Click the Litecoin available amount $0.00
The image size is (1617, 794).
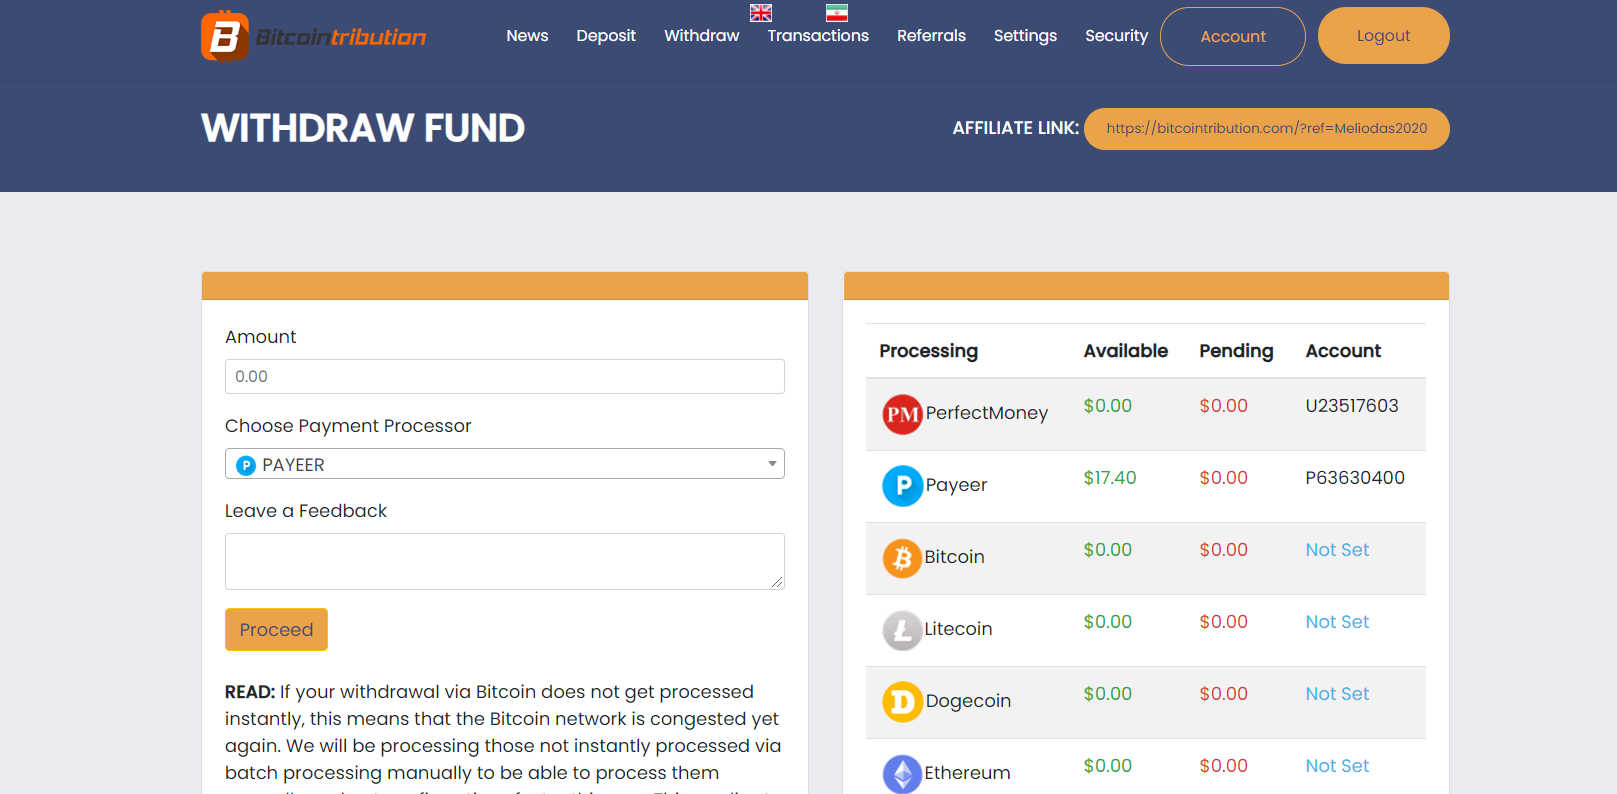[x=1108, y=622]
